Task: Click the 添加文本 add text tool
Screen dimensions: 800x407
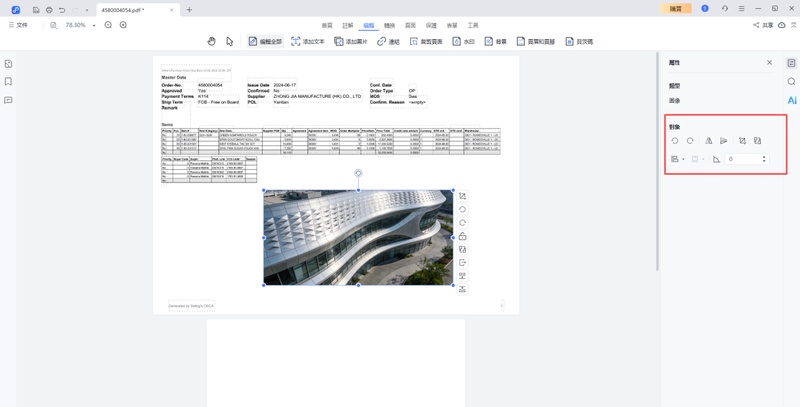Action: [x=308, y=41]
